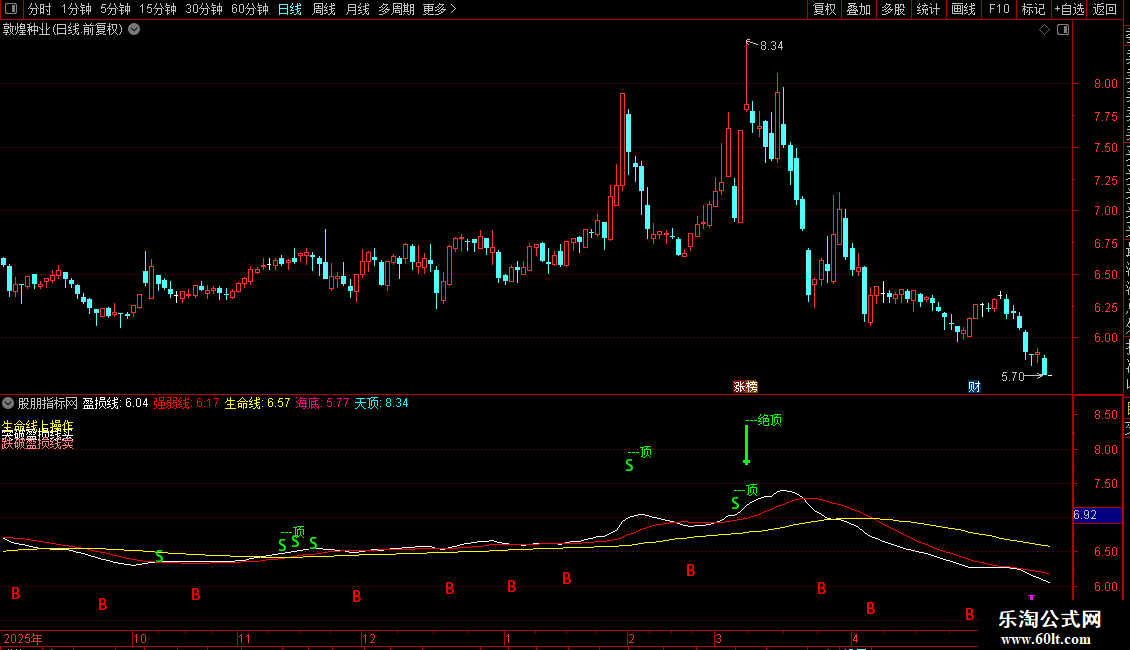This screenshot has height=650, width=1130.
Task: Click the 8.34 high price label
Action: pos(771,45)
